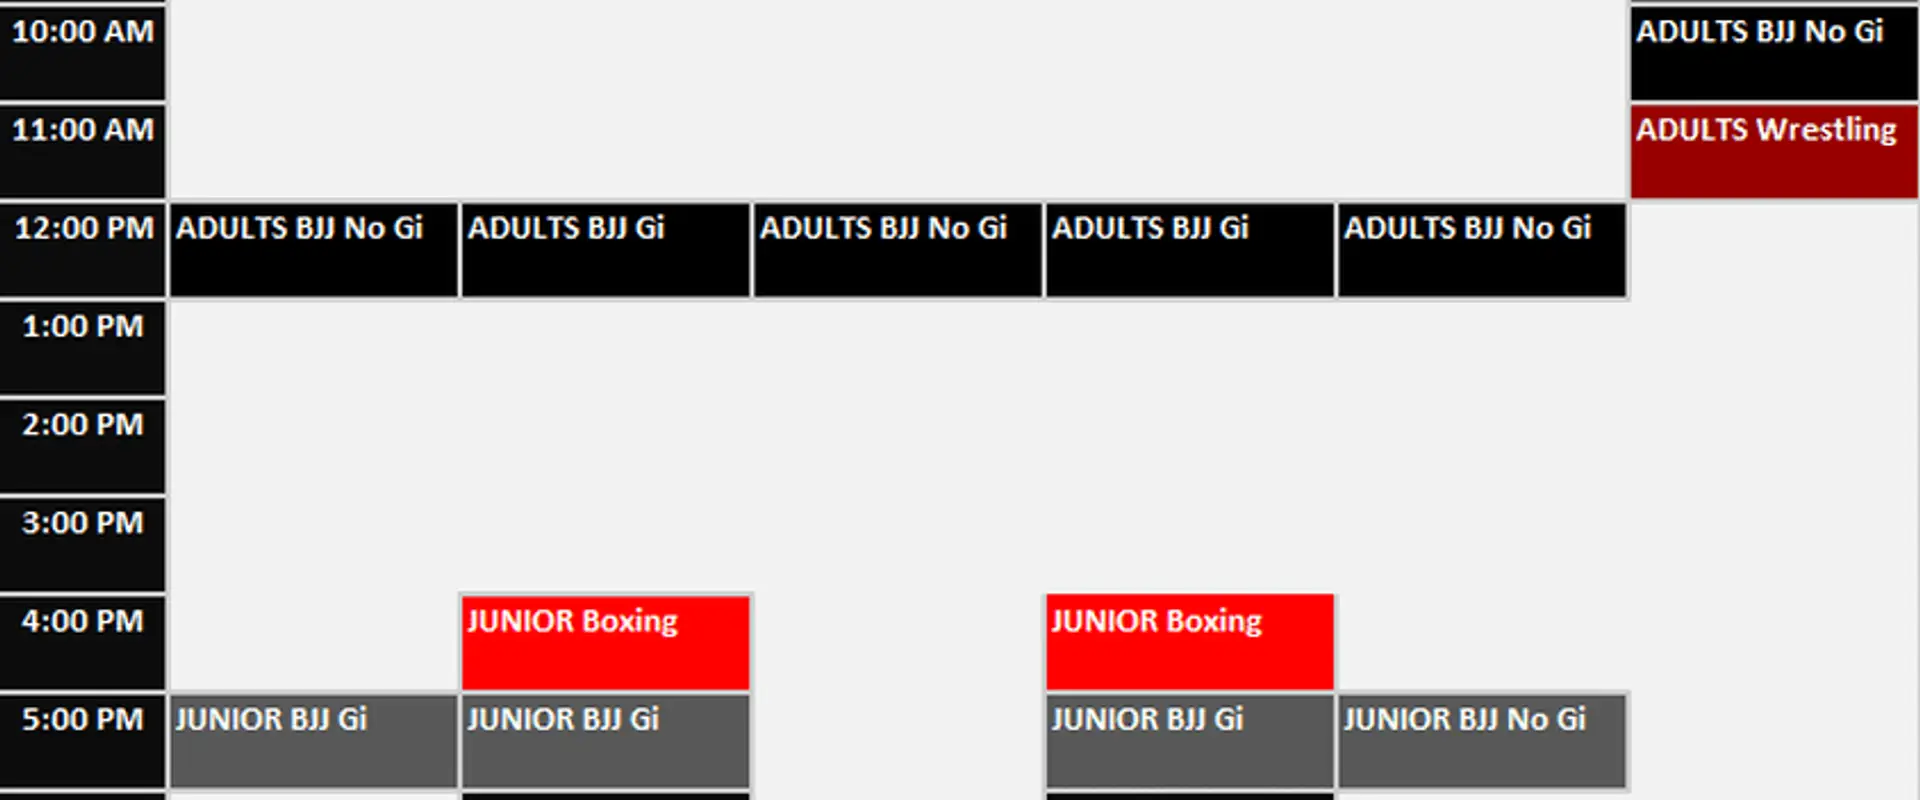Open the 10:00 AM ADULTS BJJ No Gi class
The height and width of the screenshot is (800, 1920).
coord(1773,51)
